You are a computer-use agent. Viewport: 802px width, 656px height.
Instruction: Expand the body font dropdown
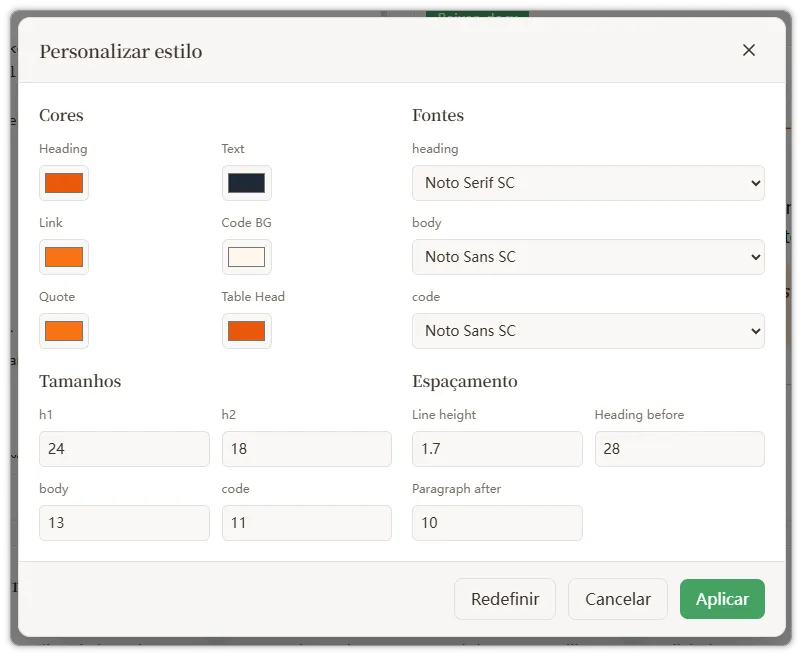588,257
